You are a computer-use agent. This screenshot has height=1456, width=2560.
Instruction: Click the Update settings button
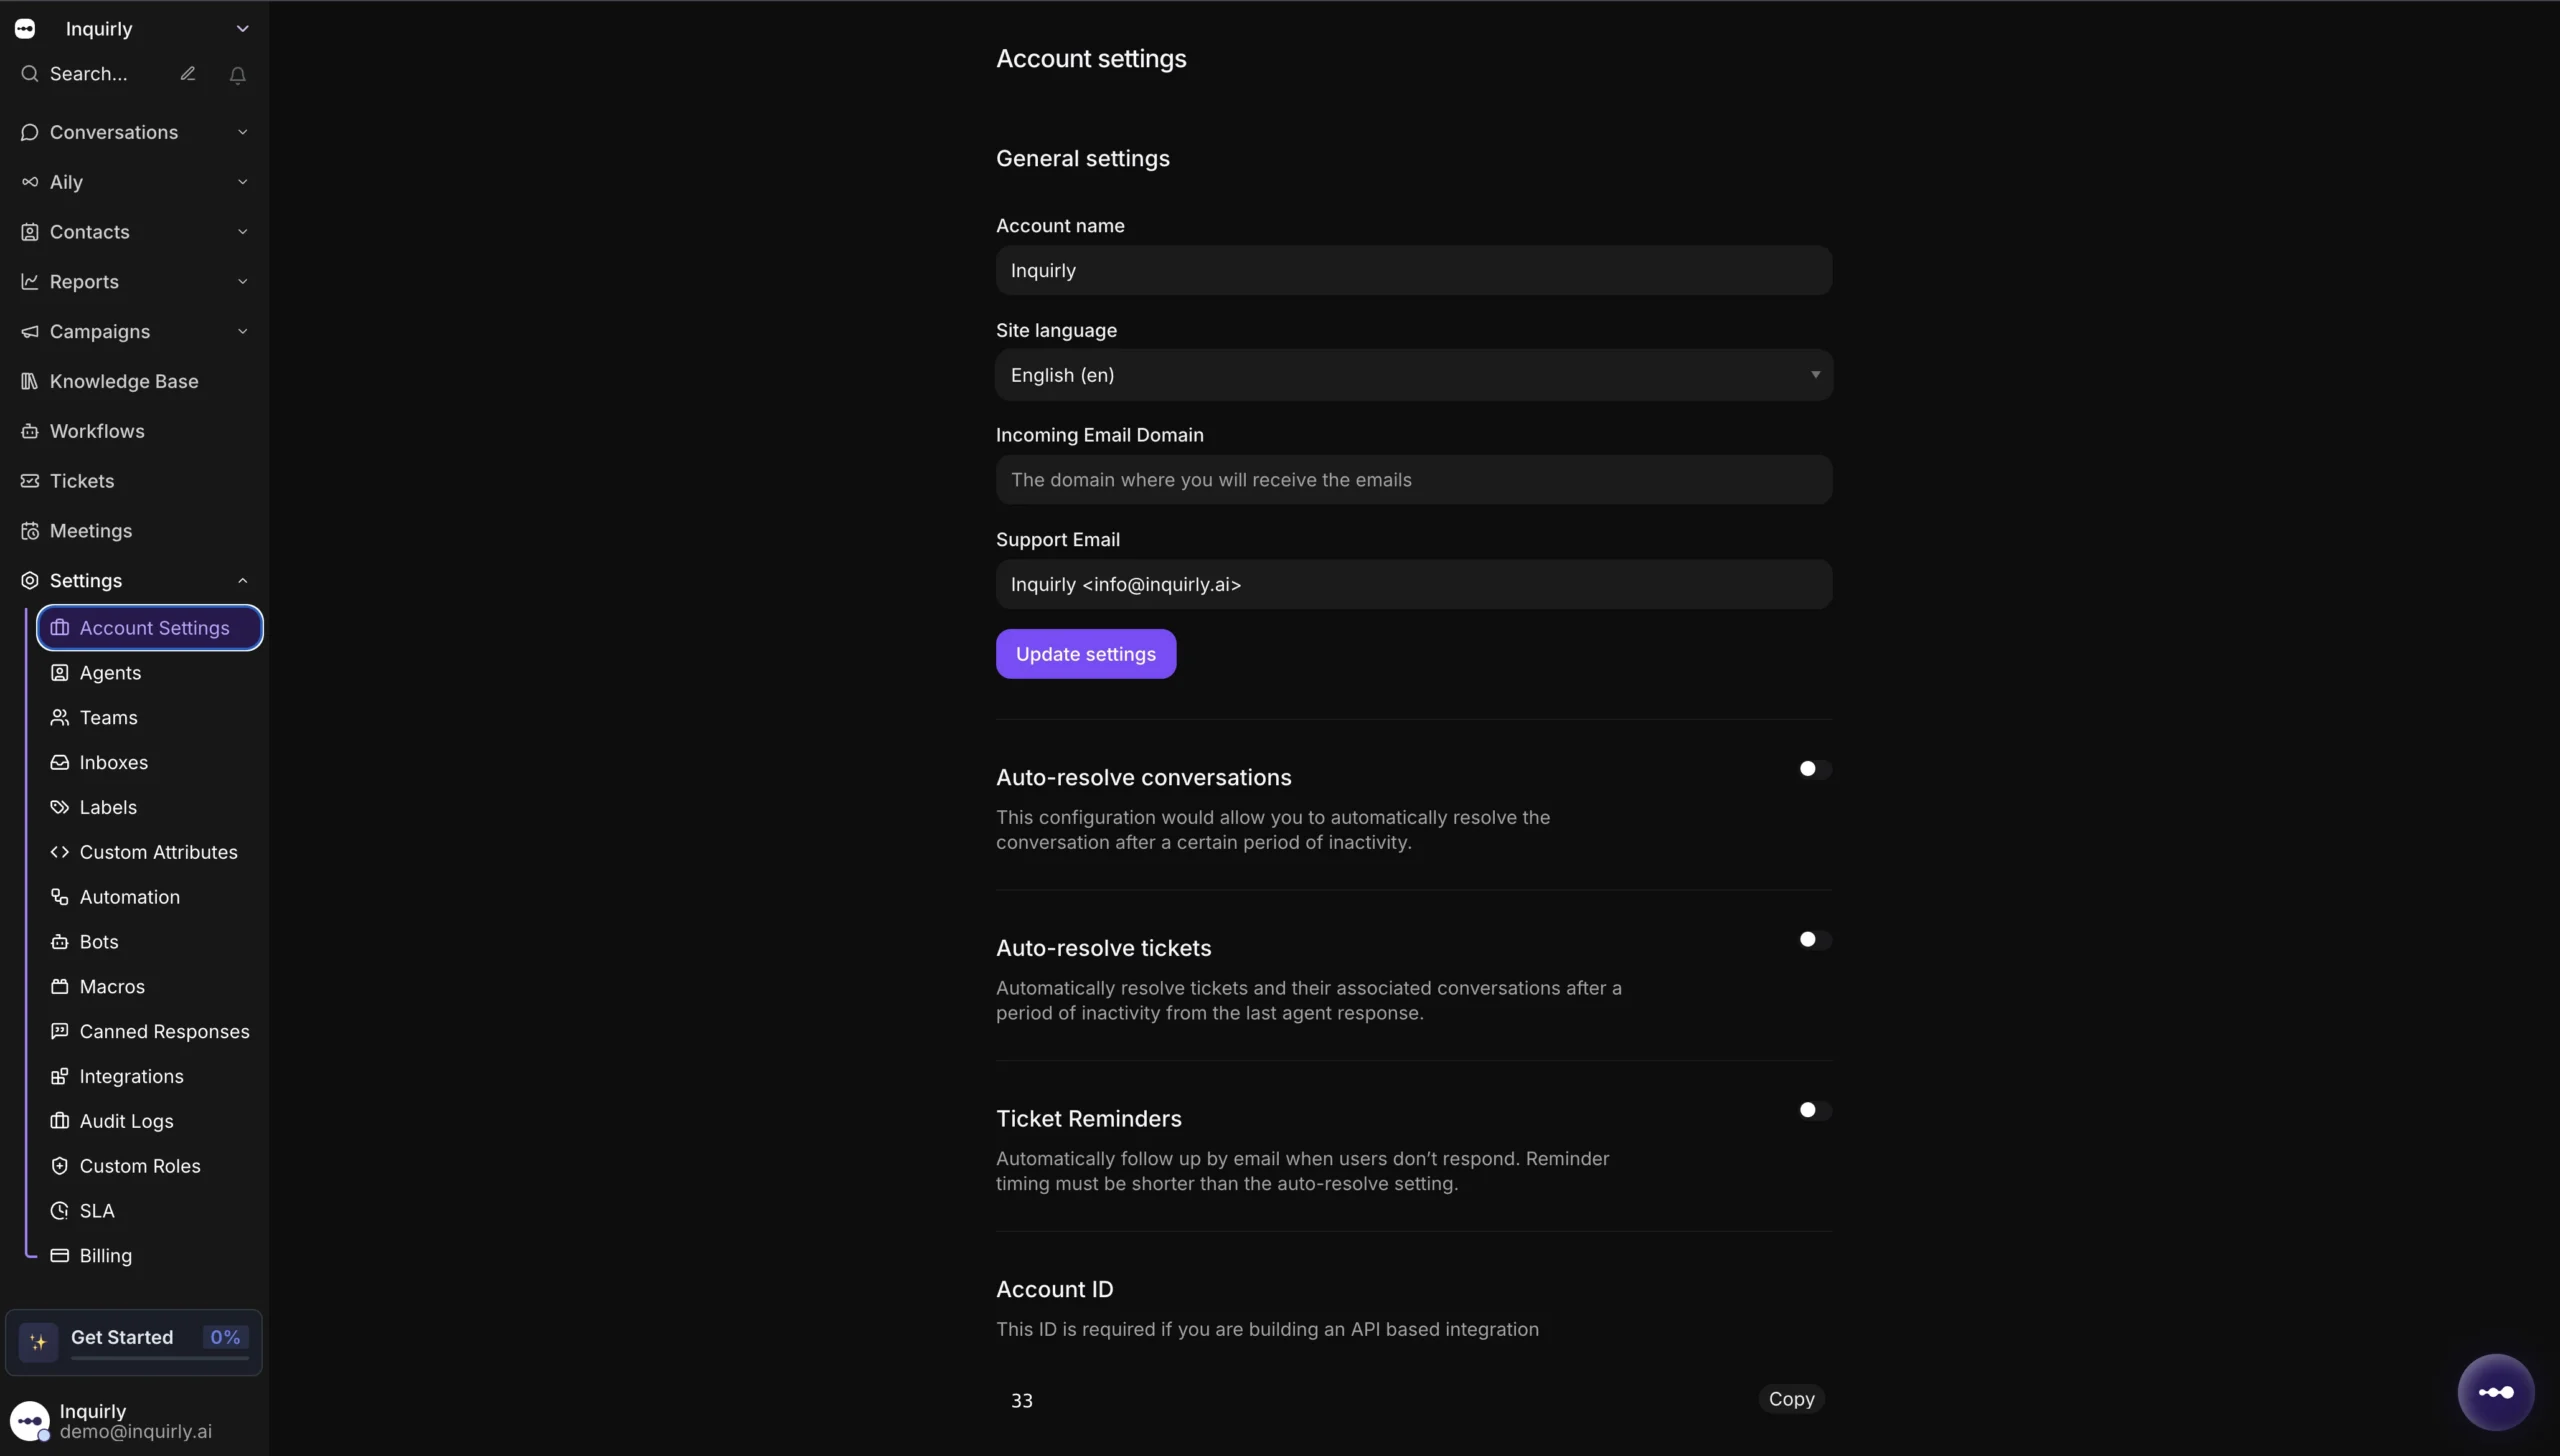tap(1086, 654)
